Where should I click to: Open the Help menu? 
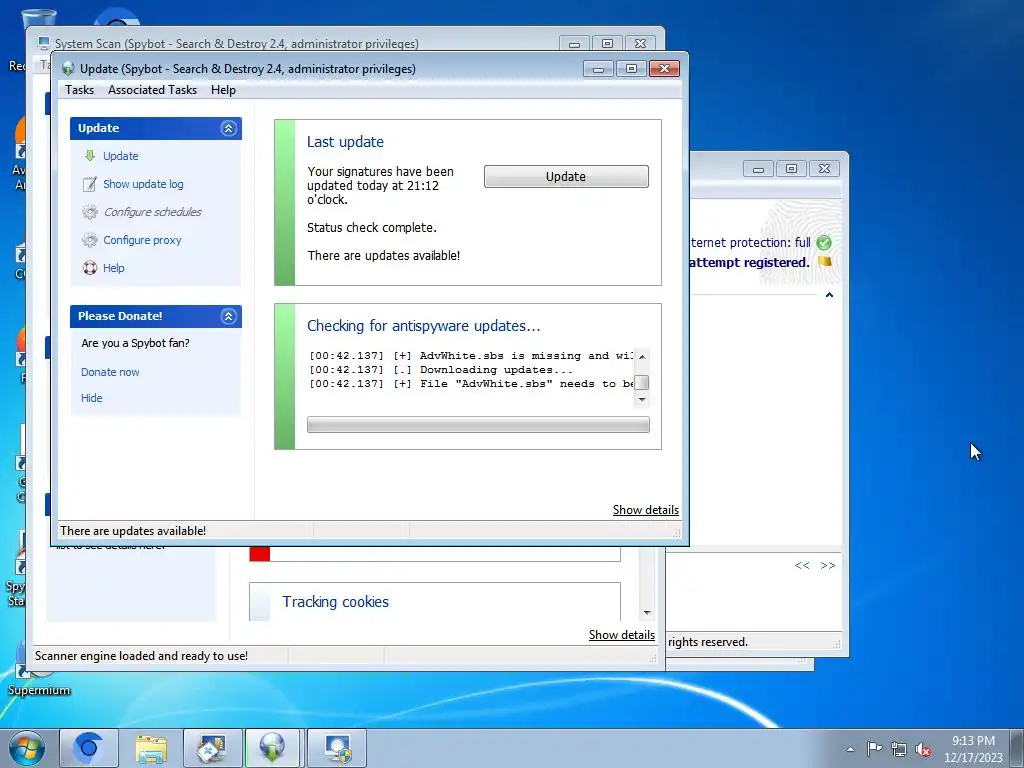[x=223, y=90]
